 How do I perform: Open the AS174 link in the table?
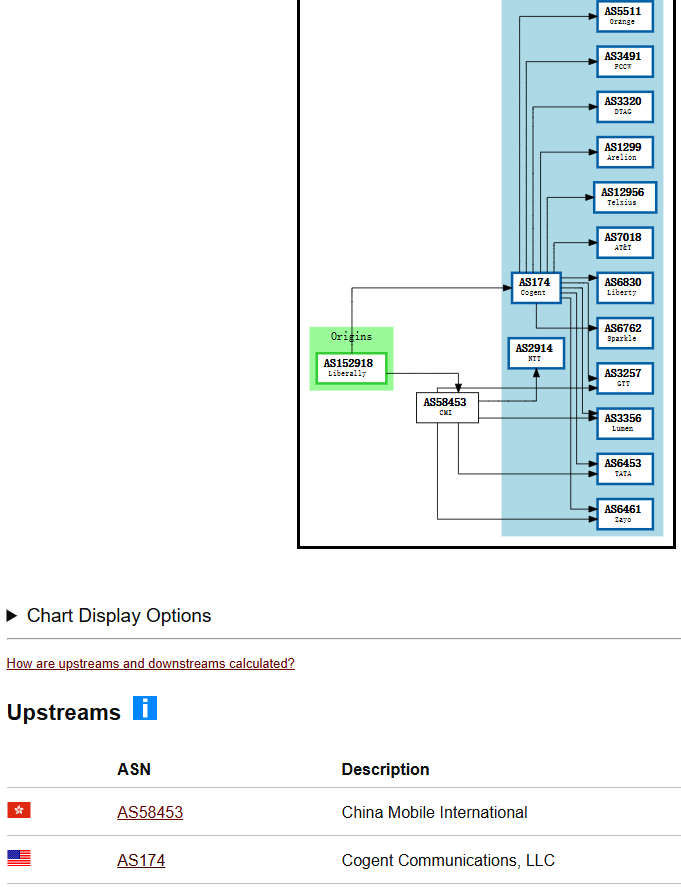pos(141,861)
